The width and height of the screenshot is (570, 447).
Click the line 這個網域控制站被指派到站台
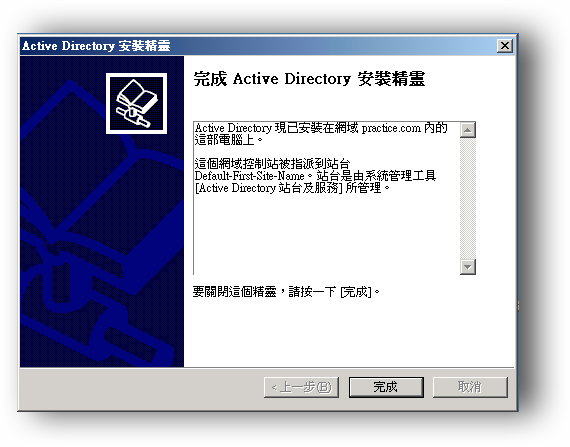272,164
